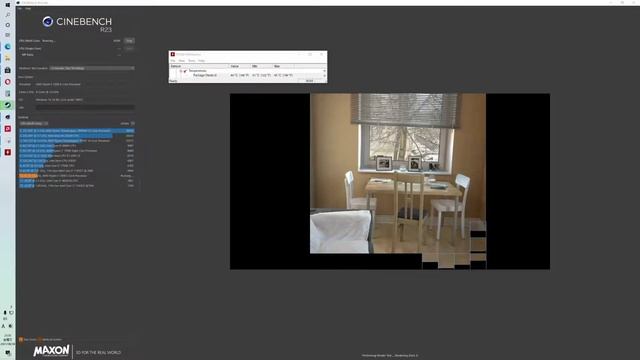The image size is (640, 360).
Task: Select ranking row 4 Core i9-9880H
Action: click(x=77, y=146)
